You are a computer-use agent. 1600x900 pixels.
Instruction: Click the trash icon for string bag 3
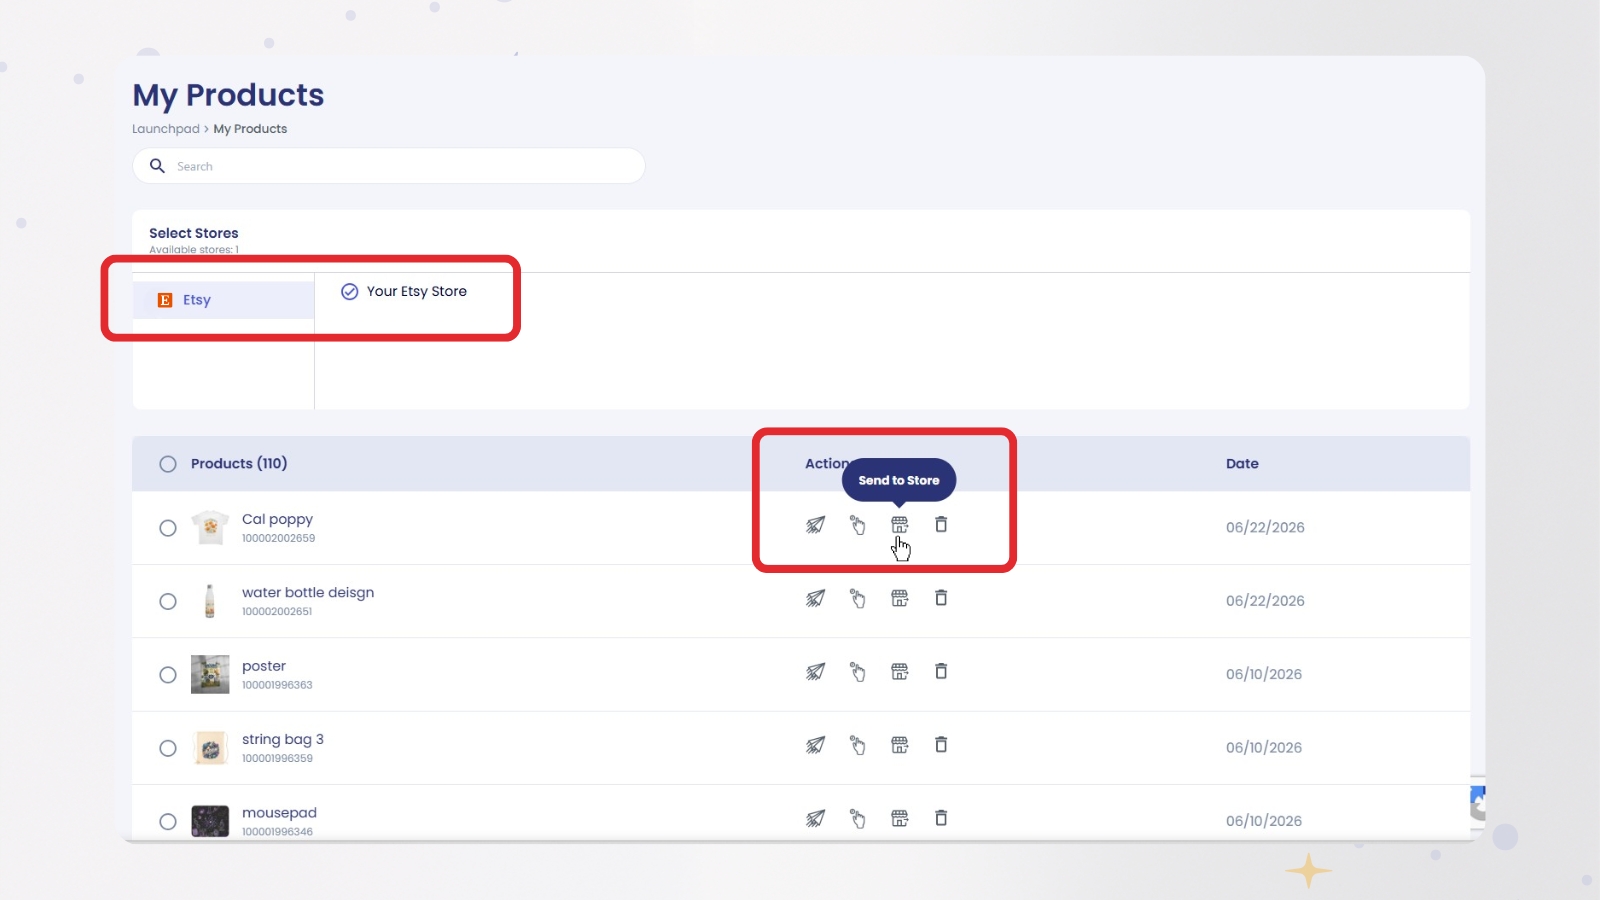point(941,744)
